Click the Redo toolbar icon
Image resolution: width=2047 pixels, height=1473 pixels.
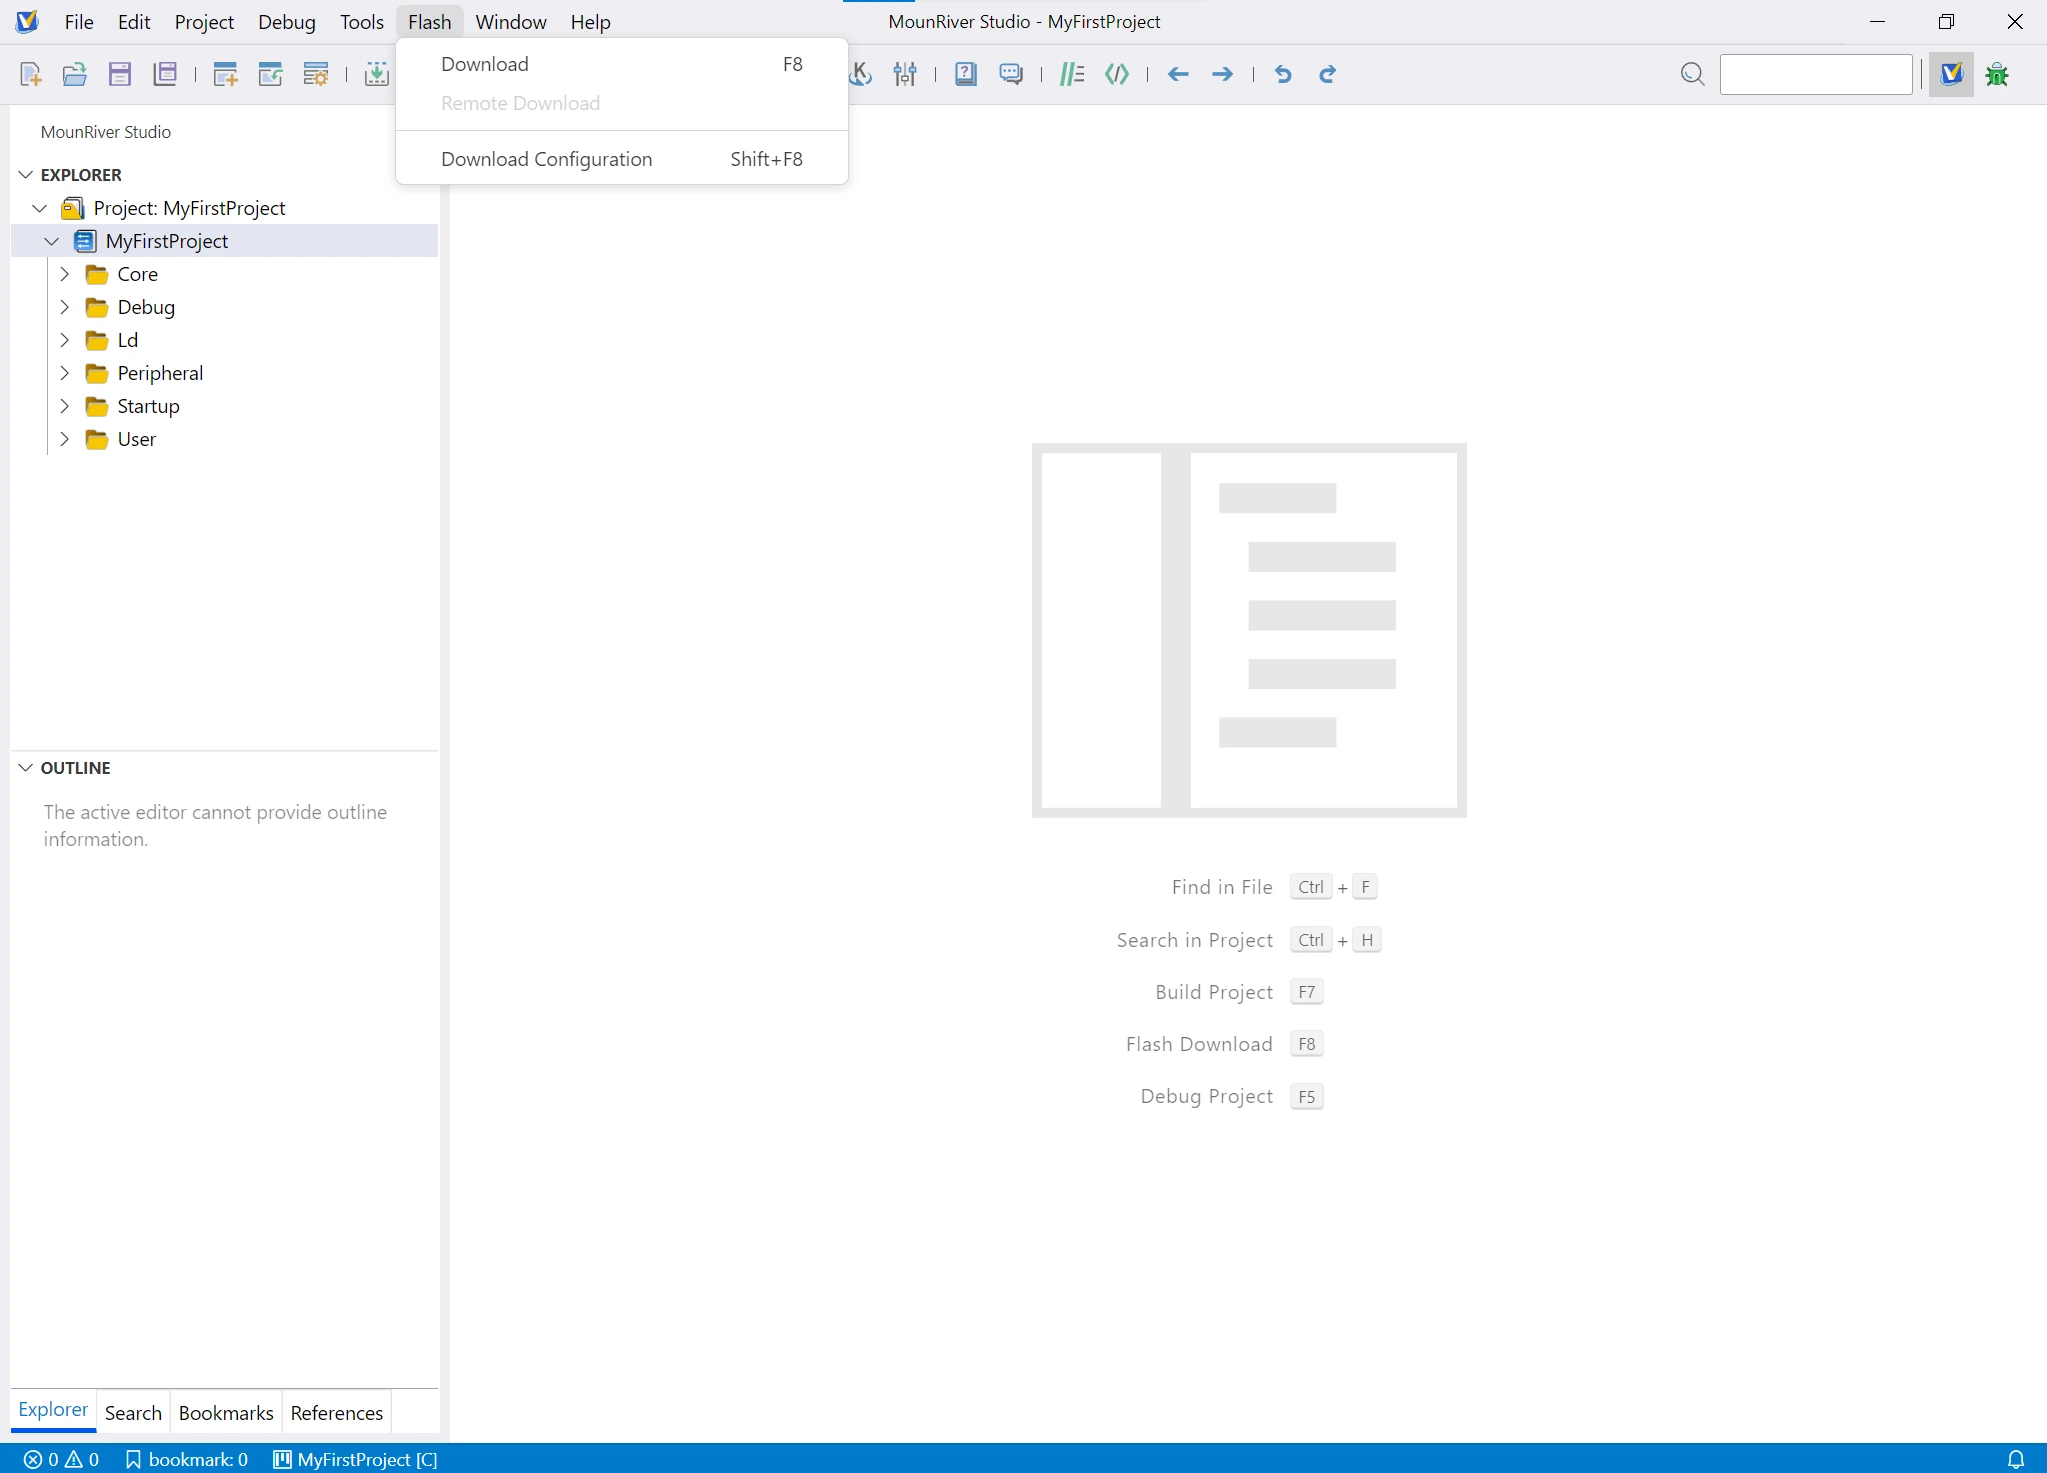1328,74
